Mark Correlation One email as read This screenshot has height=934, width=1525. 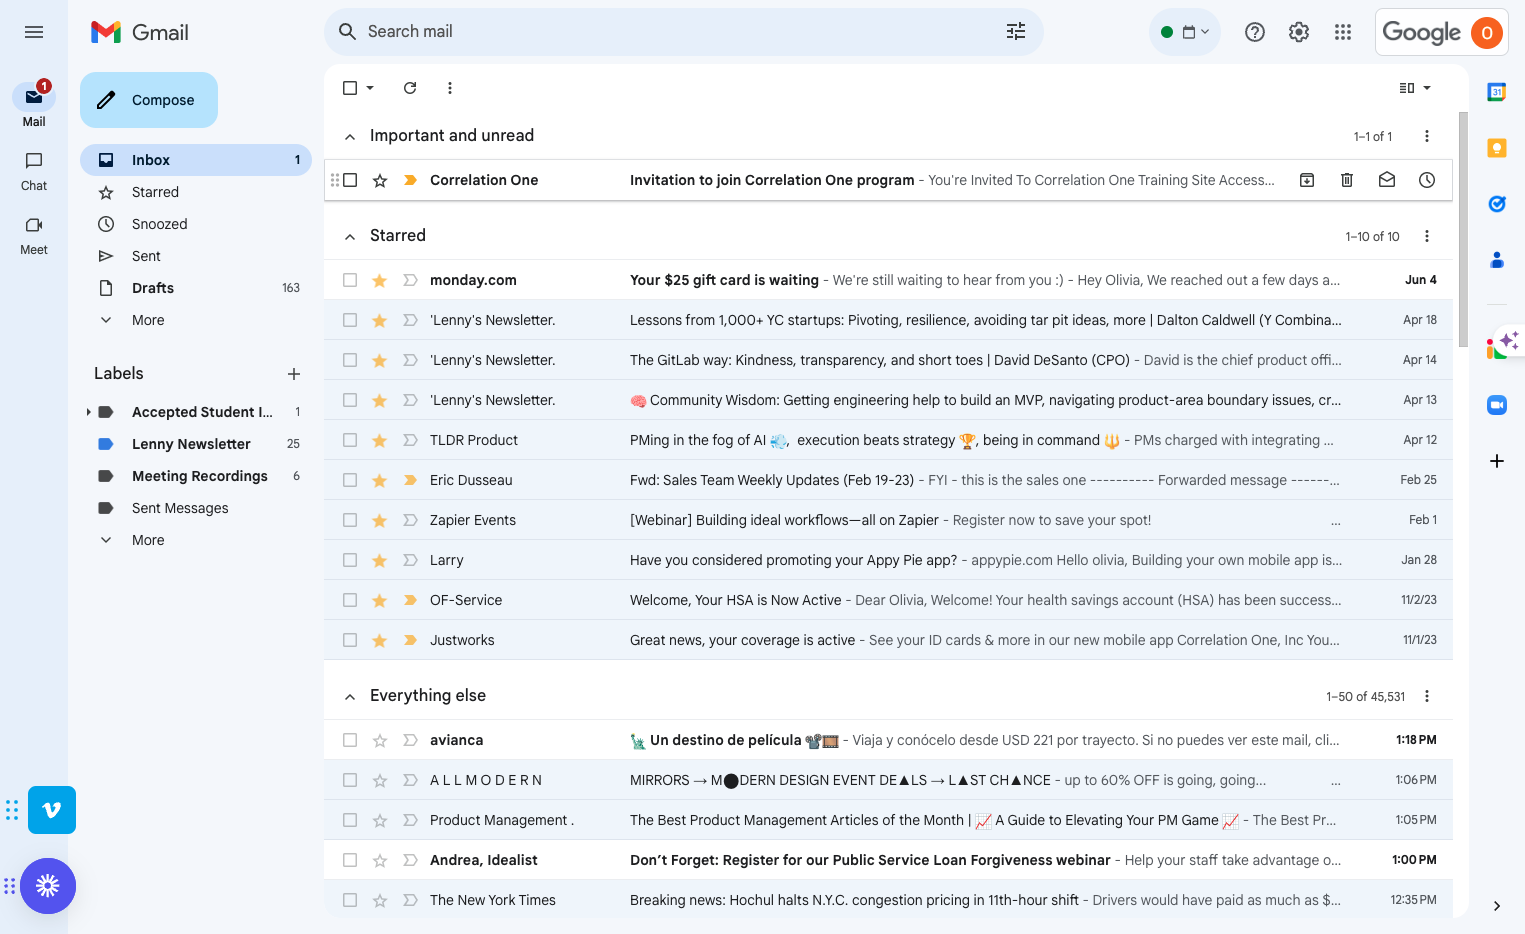click(x=1387, y=180)
